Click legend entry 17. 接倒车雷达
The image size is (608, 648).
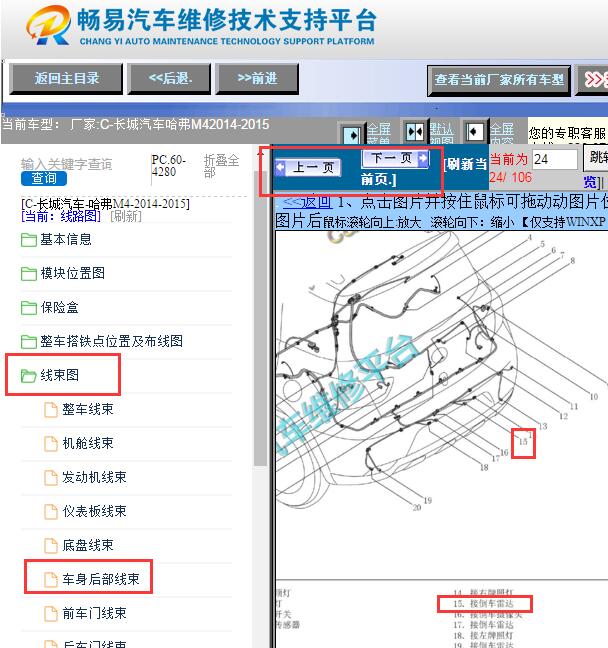click(483, 625)
